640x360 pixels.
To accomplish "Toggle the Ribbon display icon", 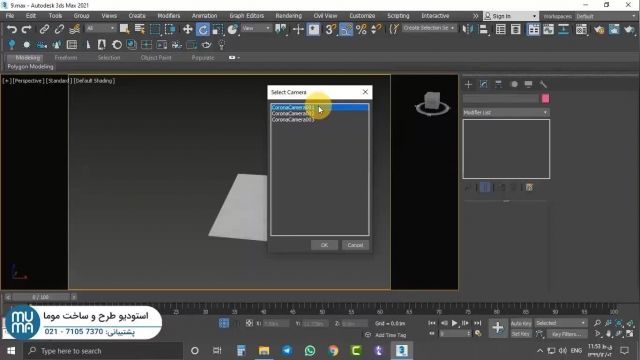I will 533,29.
